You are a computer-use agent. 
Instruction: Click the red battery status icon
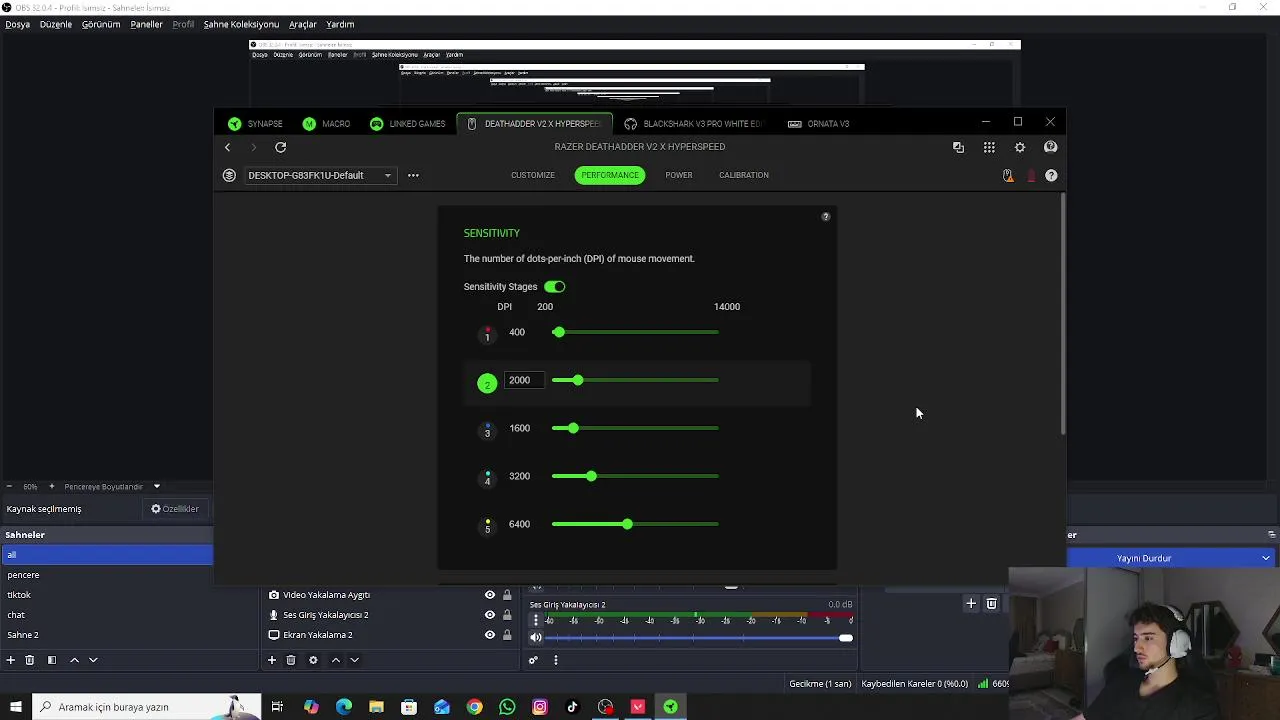tap(1031, 175)
